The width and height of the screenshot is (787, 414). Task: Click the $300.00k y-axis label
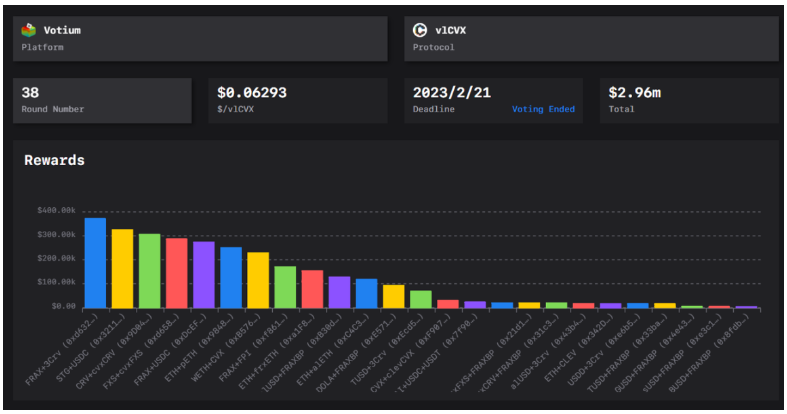[56, 234]
